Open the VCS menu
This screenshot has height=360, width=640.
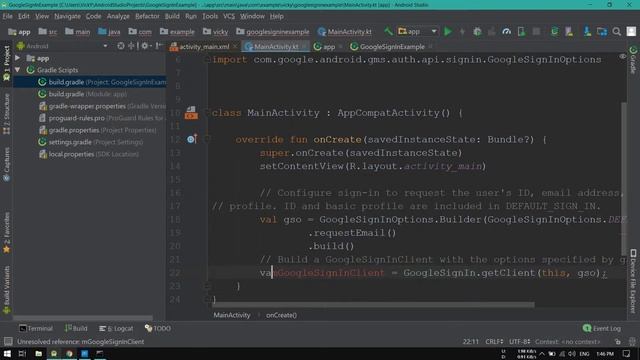click(229, 16)
